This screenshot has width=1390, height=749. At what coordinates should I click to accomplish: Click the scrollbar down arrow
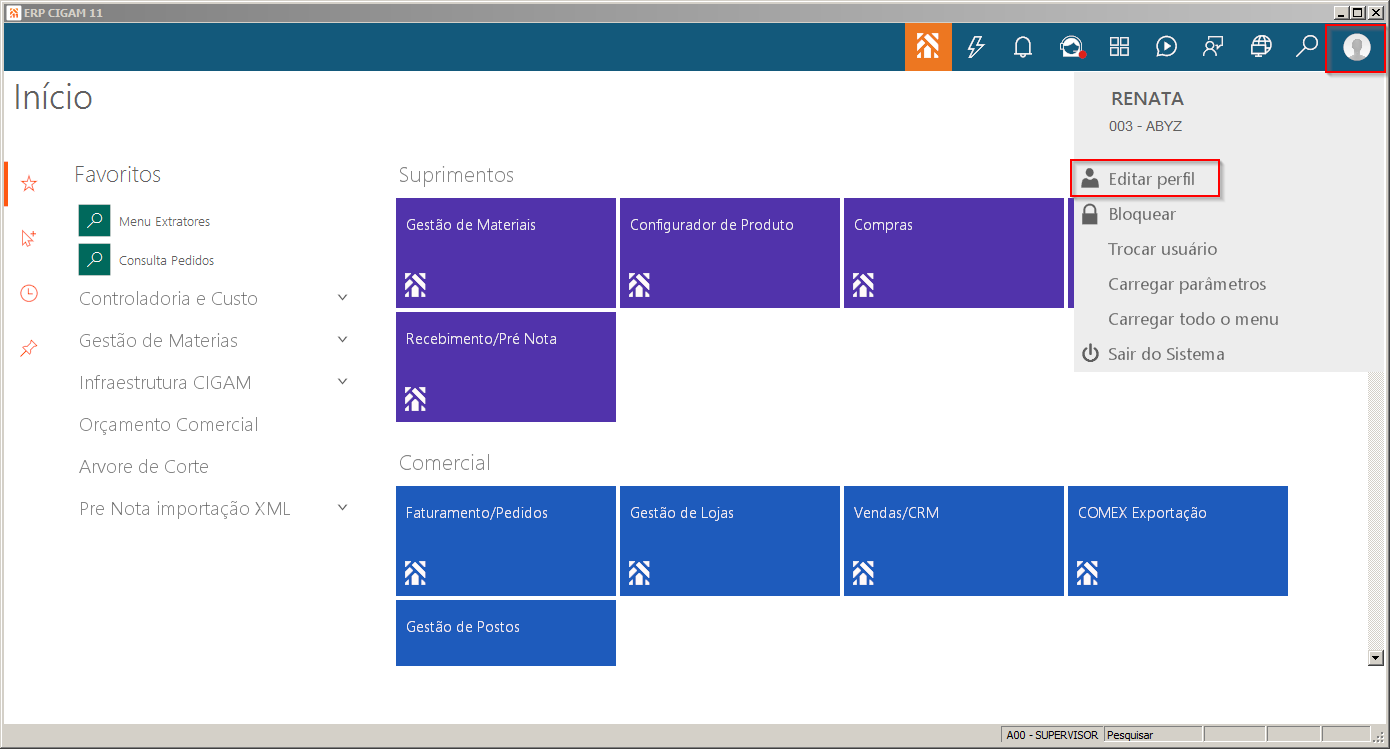pyautogui.click(x=1376, y=657)
